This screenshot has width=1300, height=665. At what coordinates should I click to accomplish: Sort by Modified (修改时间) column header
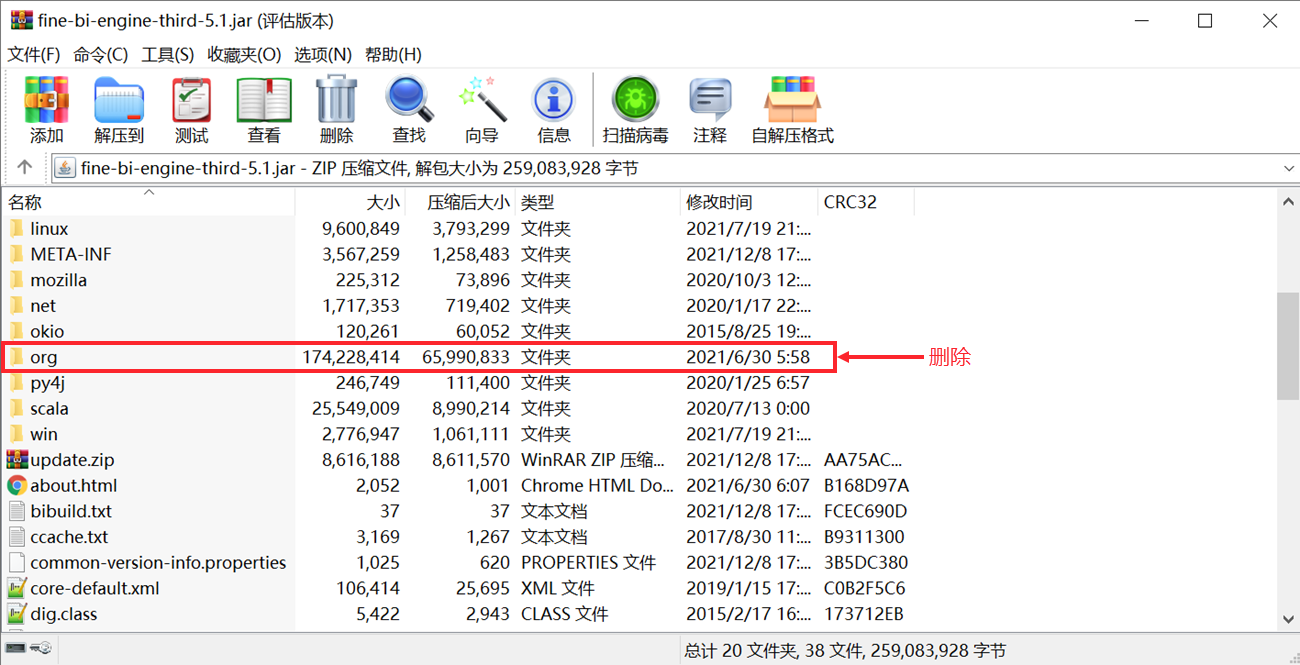pos(749,202)
